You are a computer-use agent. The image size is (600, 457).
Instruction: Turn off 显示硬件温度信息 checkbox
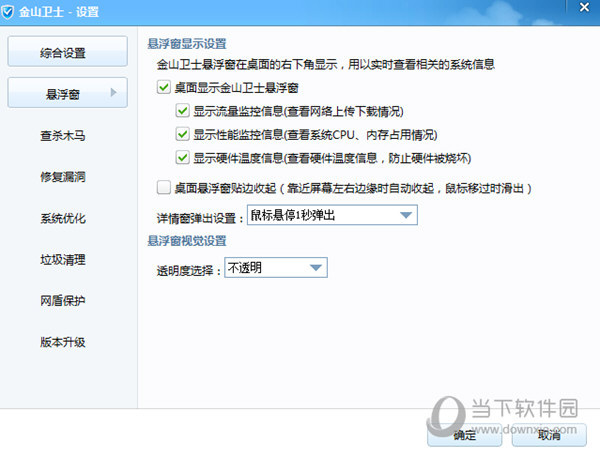[182, 157]
